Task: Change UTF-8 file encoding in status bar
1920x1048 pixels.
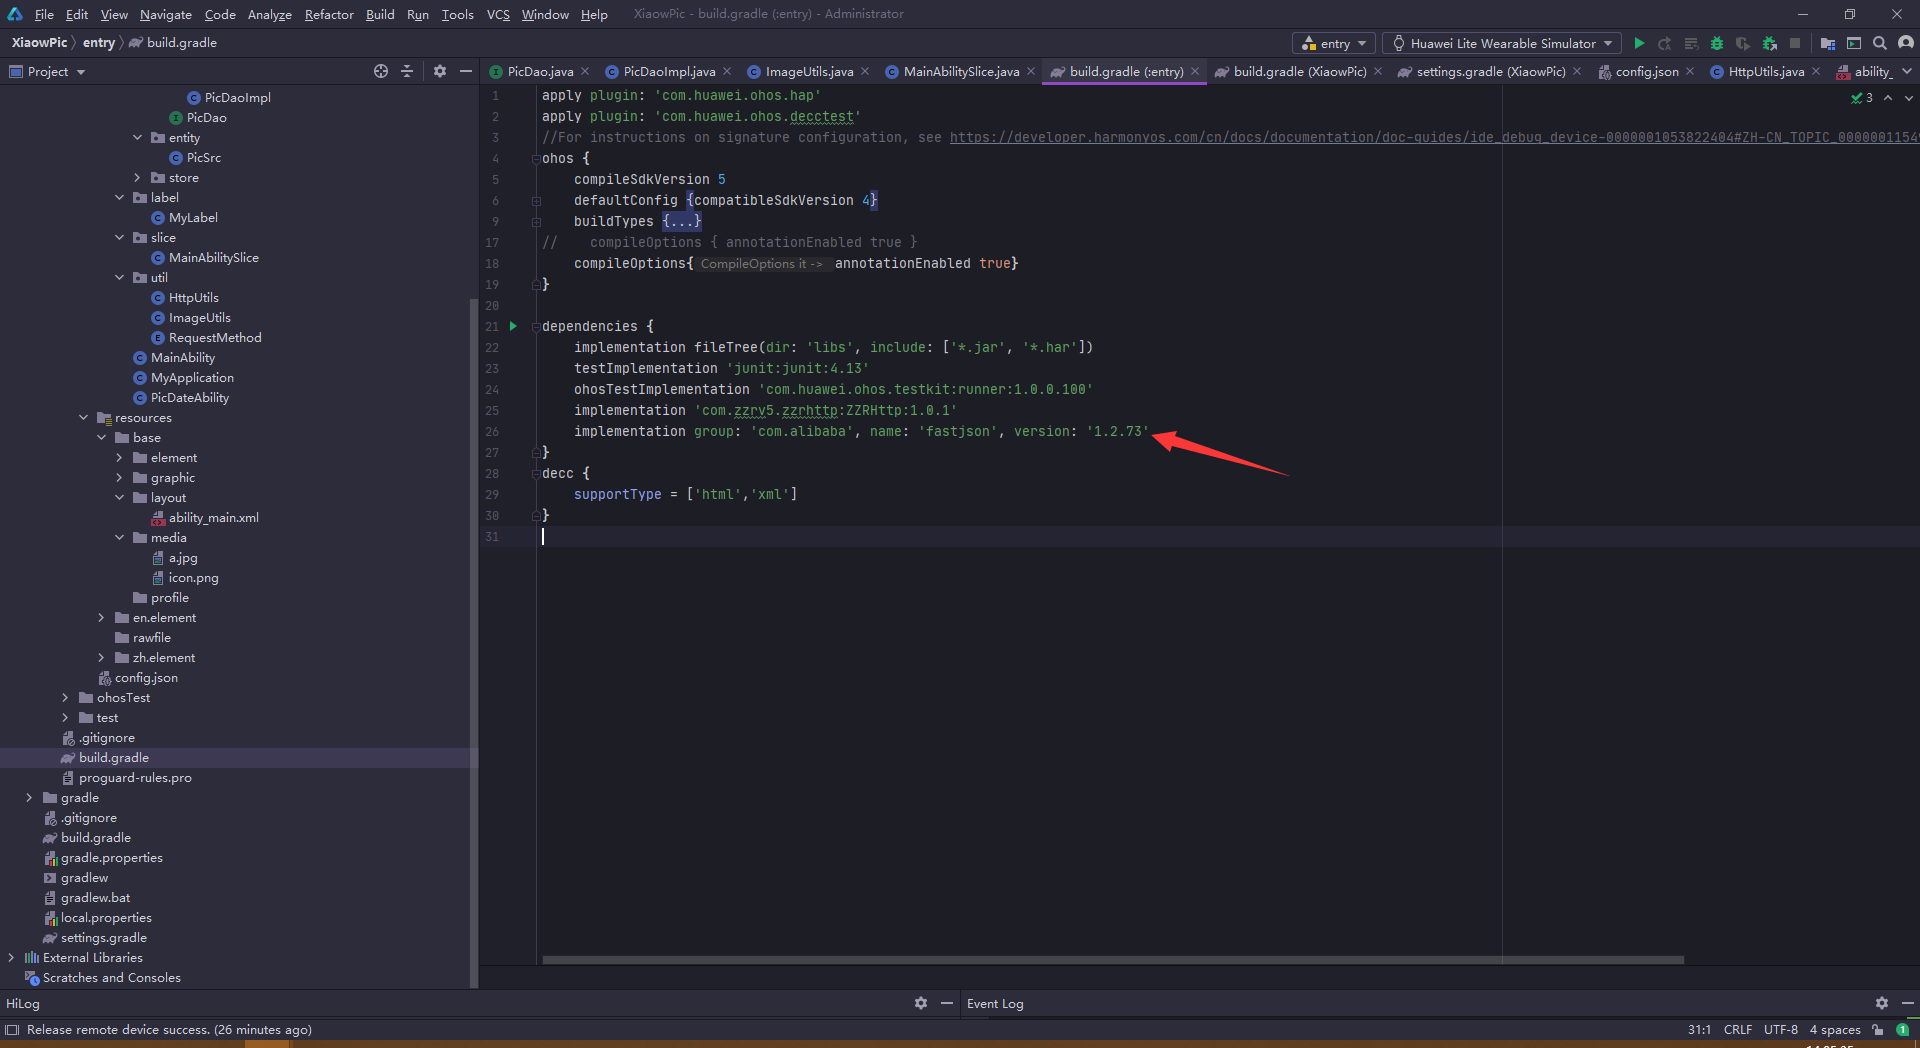Action: point(1780,1030)
